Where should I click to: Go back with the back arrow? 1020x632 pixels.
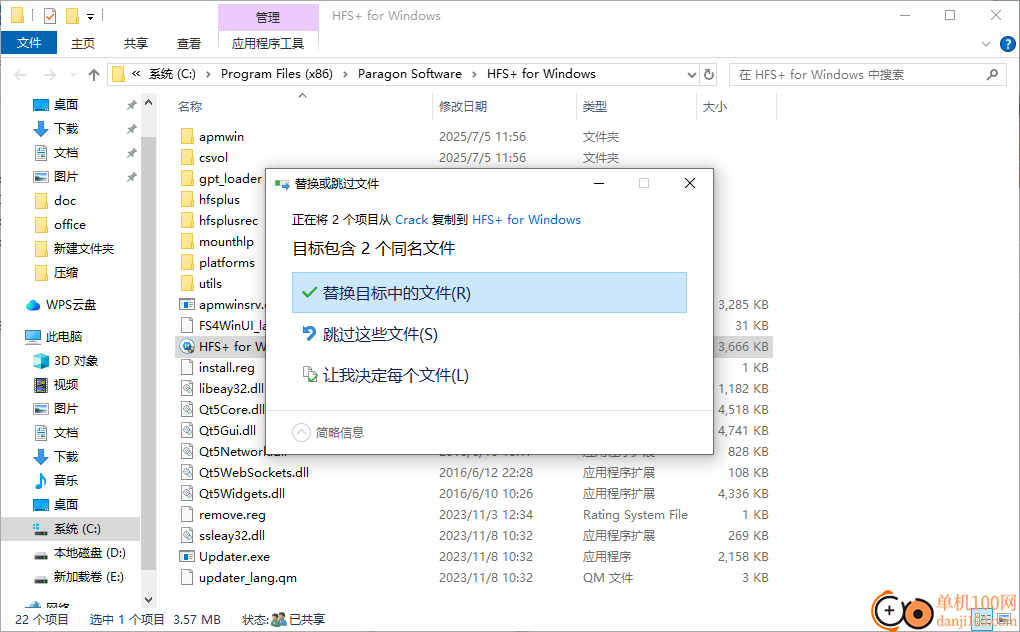click(20, 75)
